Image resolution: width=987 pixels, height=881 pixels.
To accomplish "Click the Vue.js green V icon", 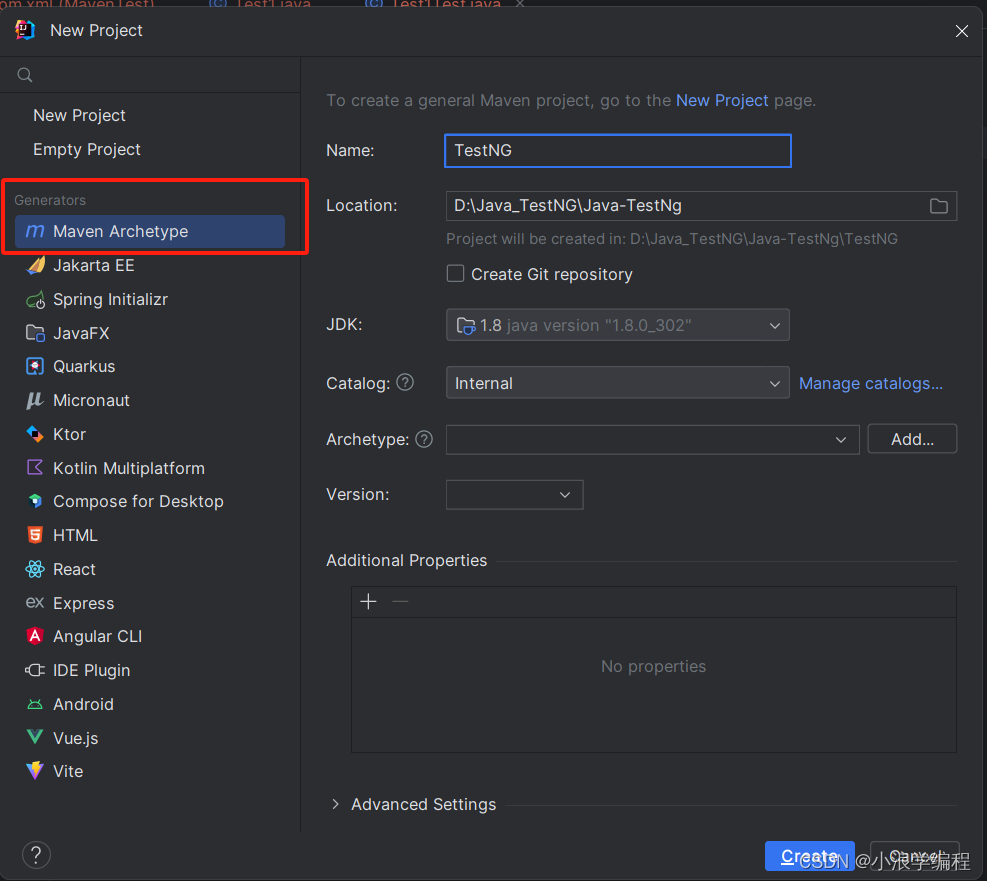I will (x=35, y=737).
